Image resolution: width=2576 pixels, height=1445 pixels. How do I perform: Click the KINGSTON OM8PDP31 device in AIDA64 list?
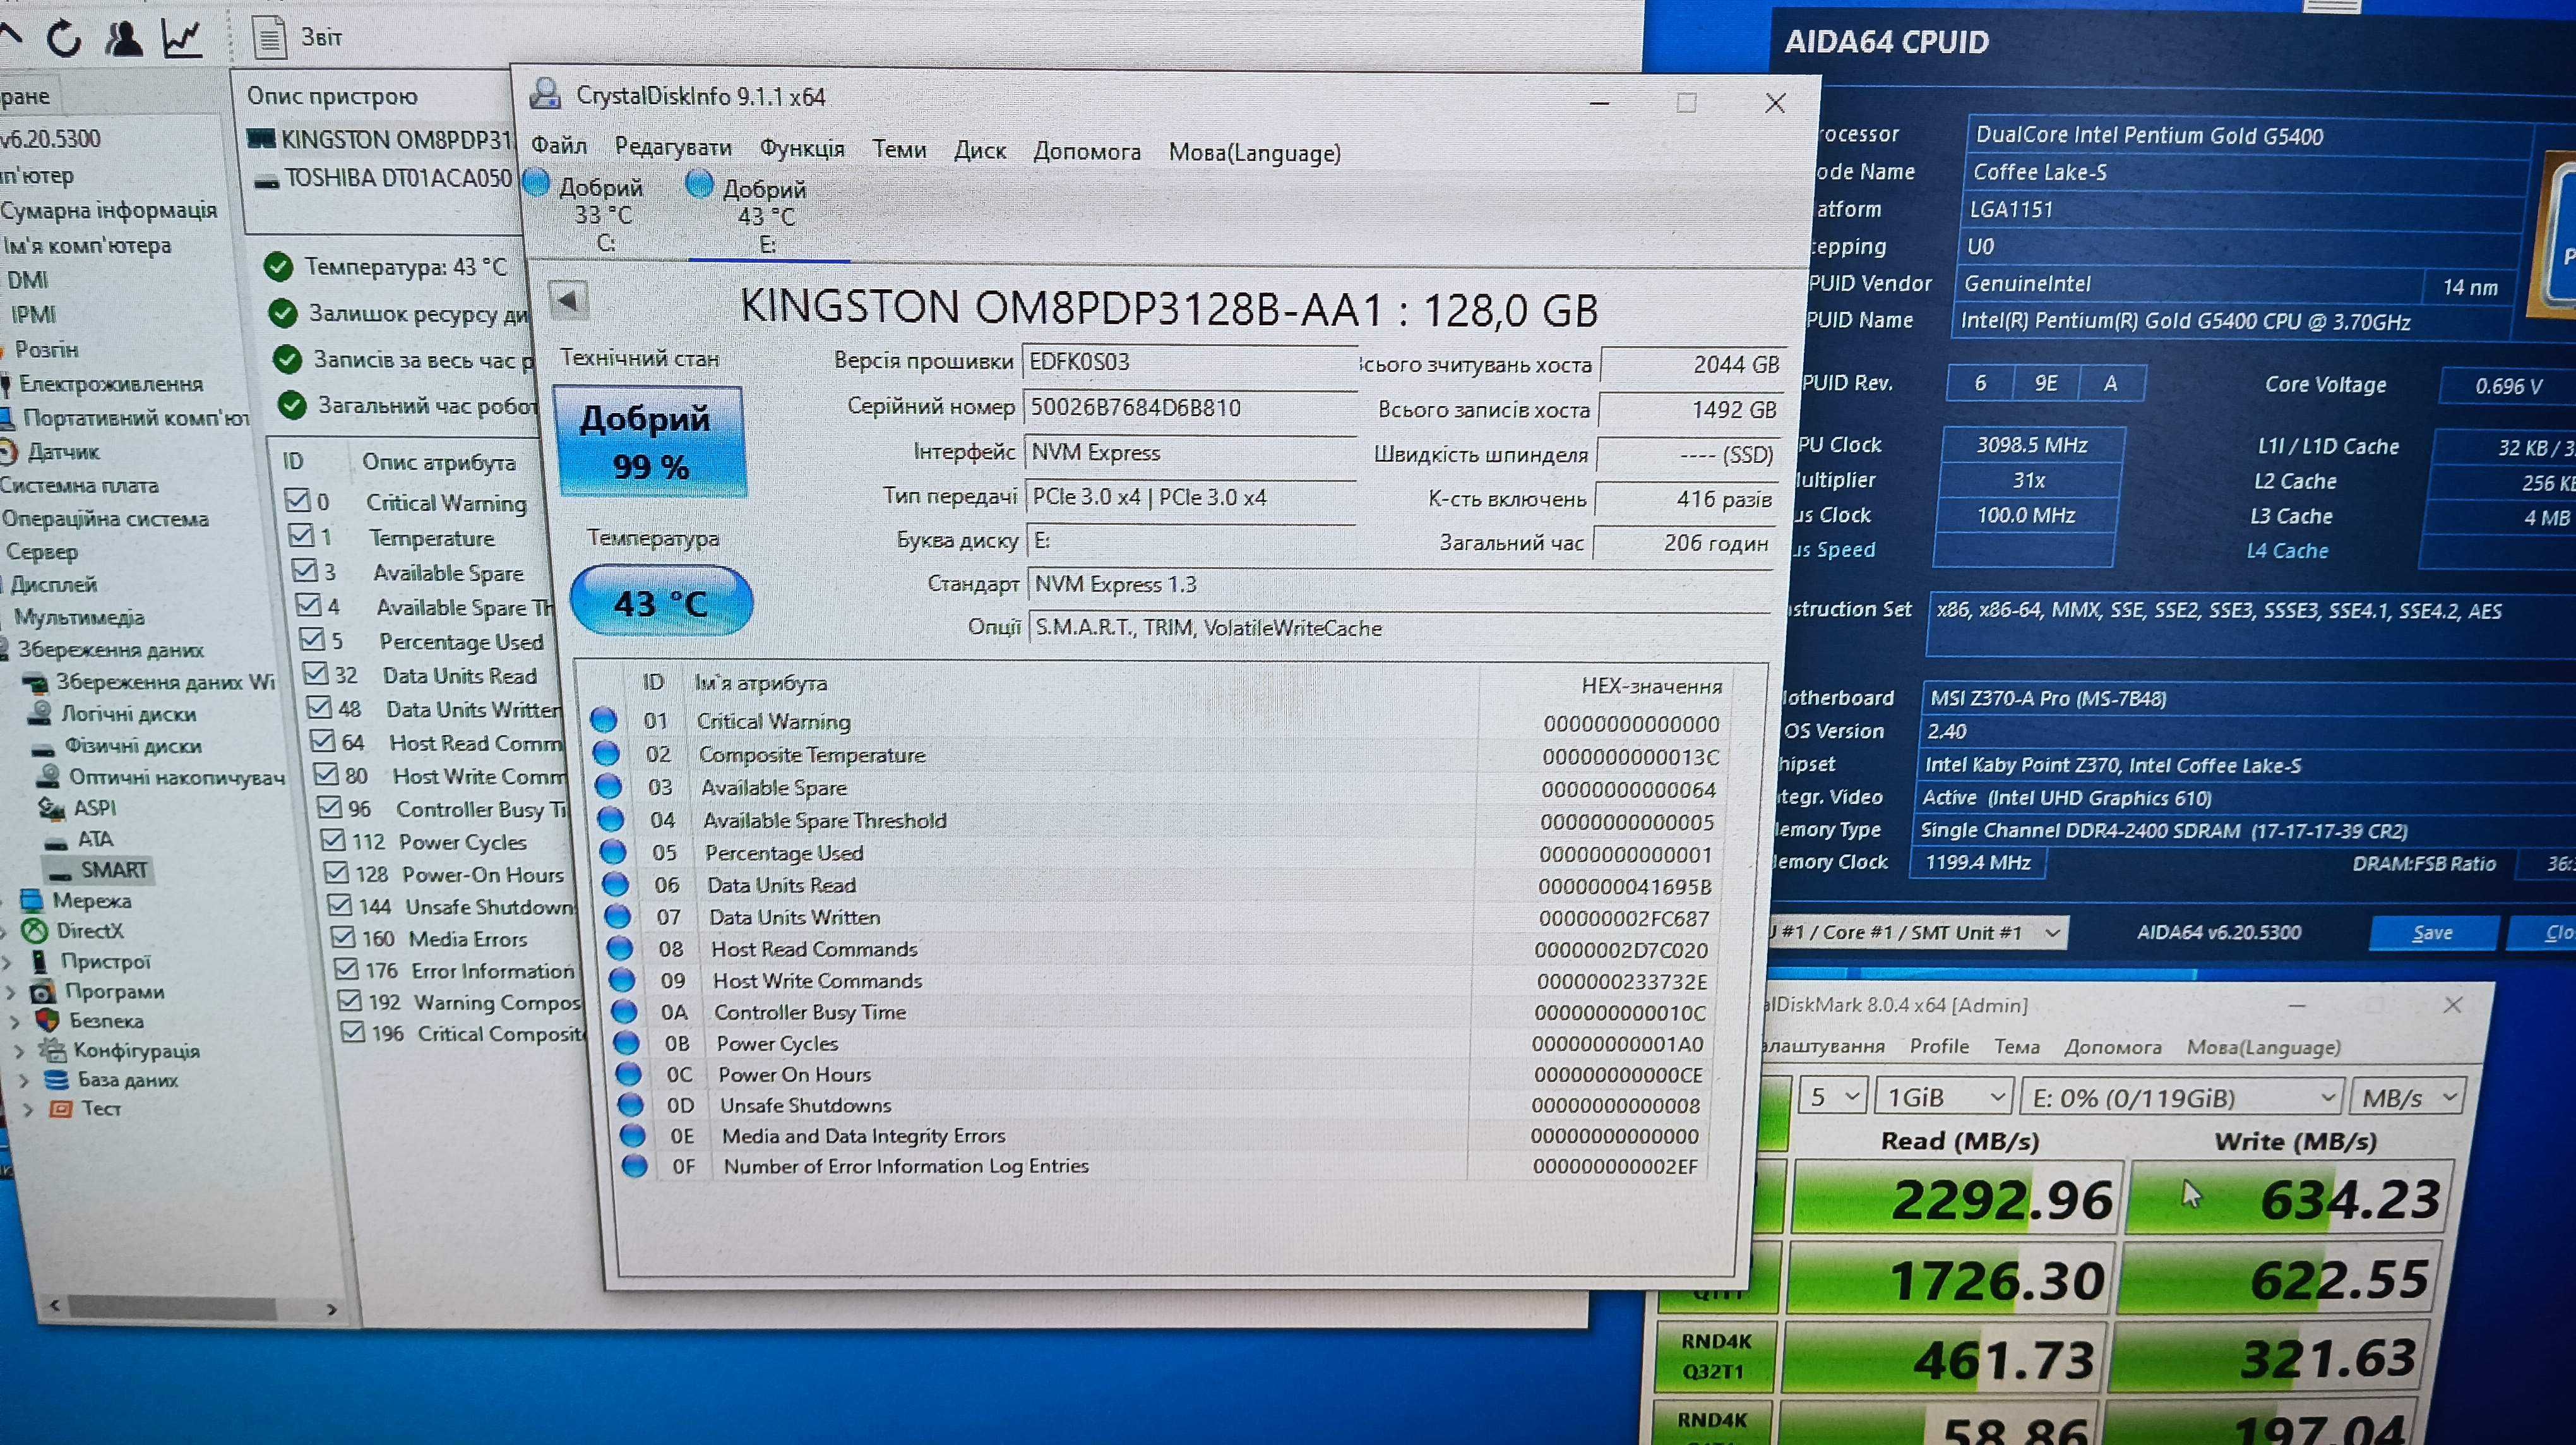(380, 139)
